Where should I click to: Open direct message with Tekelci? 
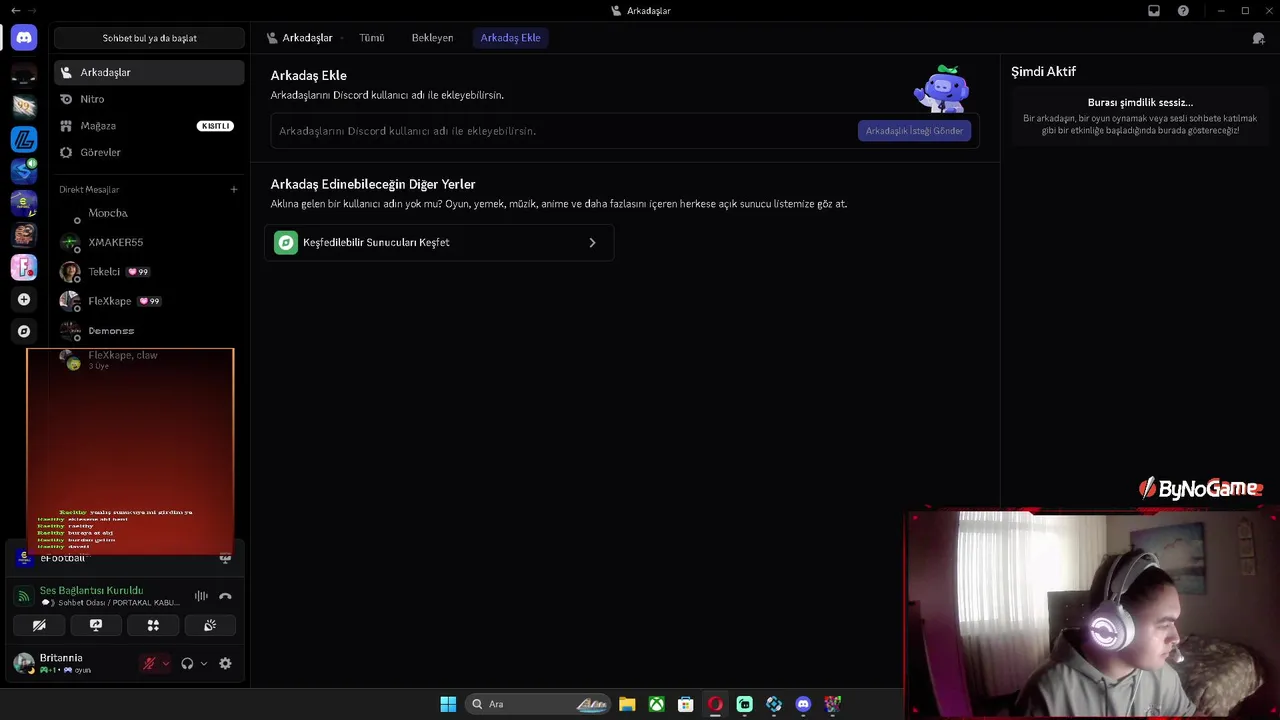point(149,272)
